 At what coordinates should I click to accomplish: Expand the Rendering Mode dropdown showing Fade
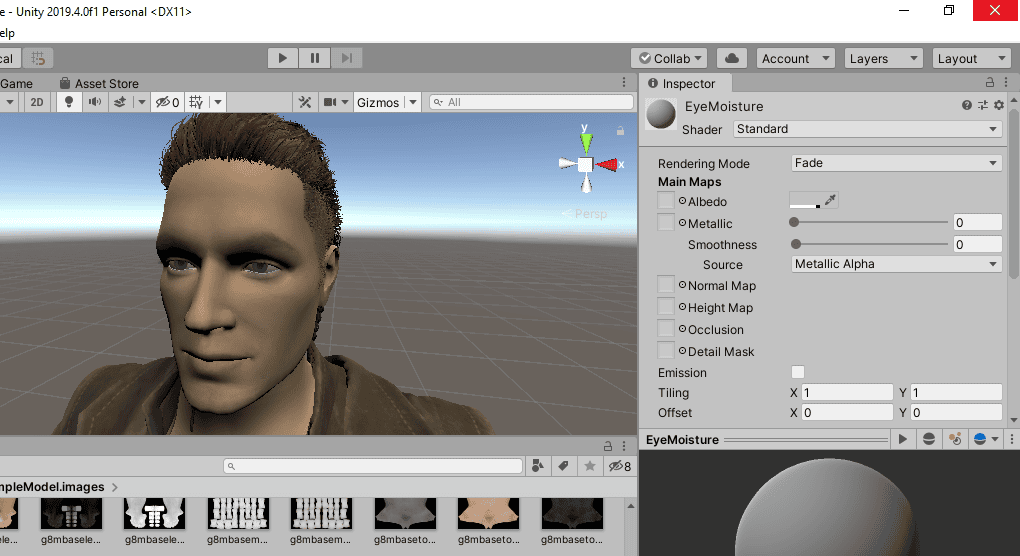click(x=896, y=163)
